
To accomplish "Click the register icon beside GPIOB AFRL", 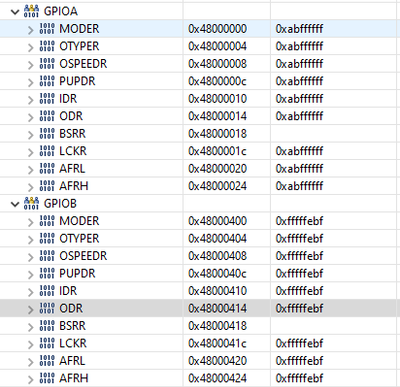I will point(47,361).
